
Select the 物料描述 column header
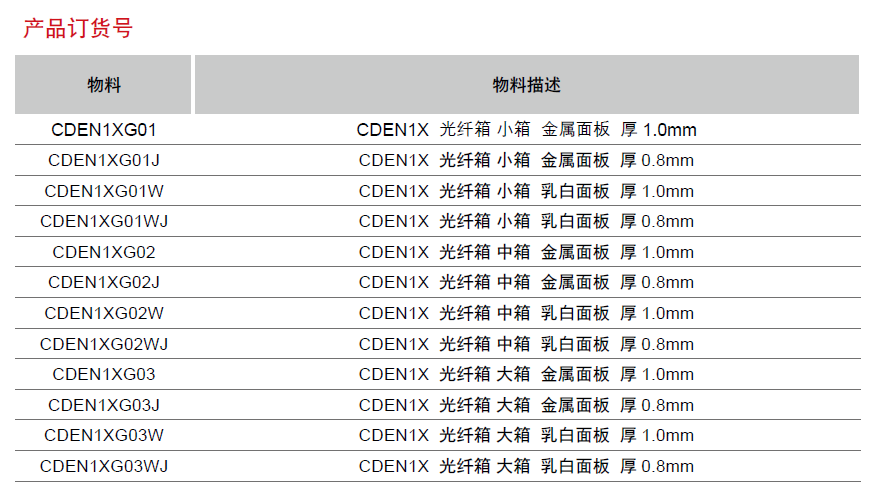527,85
